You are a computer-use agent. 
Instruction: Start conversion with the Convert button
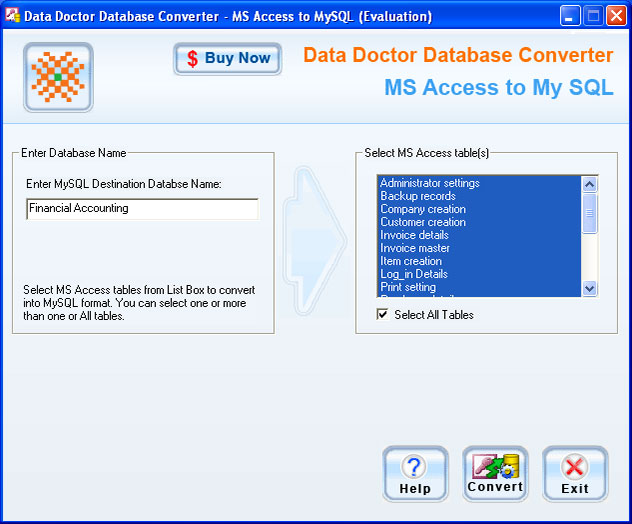tap(495, 474)
